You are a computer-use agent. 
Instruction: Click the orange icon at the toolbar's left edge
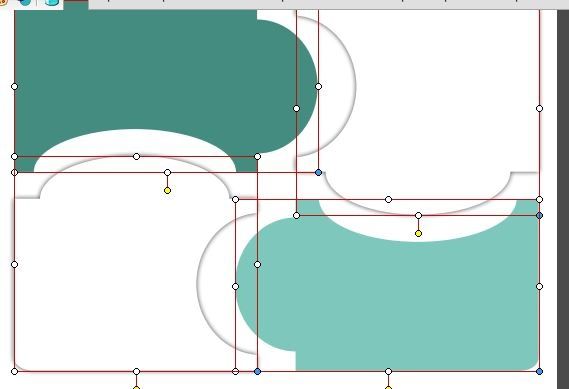pos(2,2)
